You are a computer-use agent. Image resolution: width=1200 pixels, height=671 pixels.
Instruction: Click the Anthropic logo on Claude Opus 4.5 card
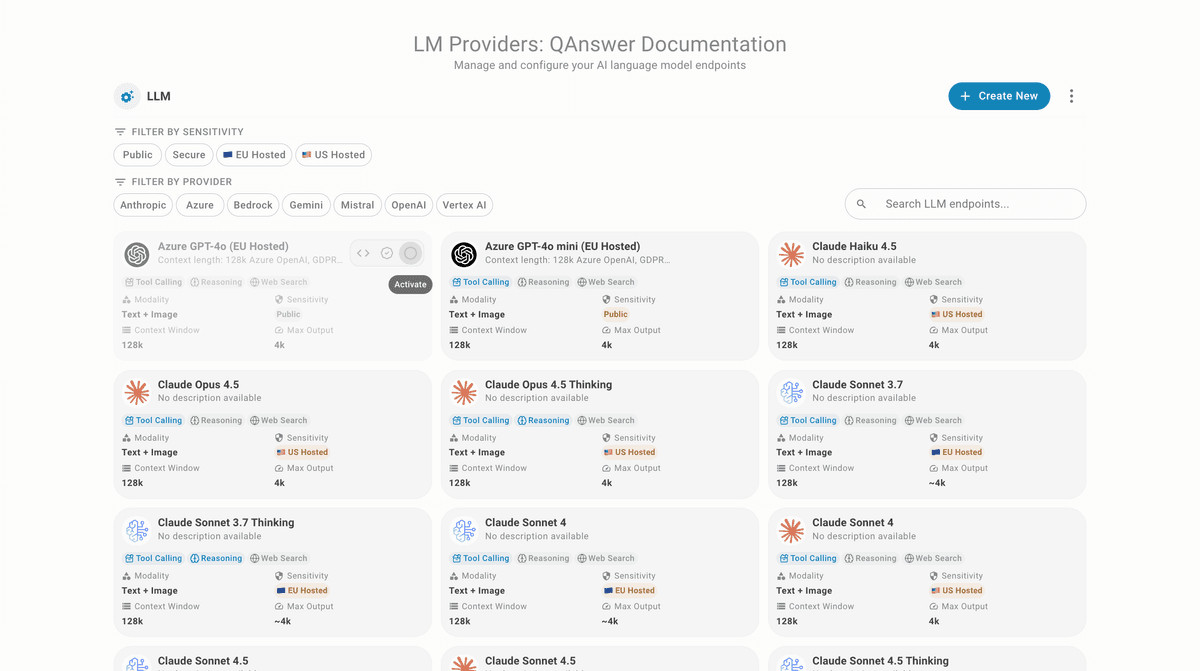[137, 392]
